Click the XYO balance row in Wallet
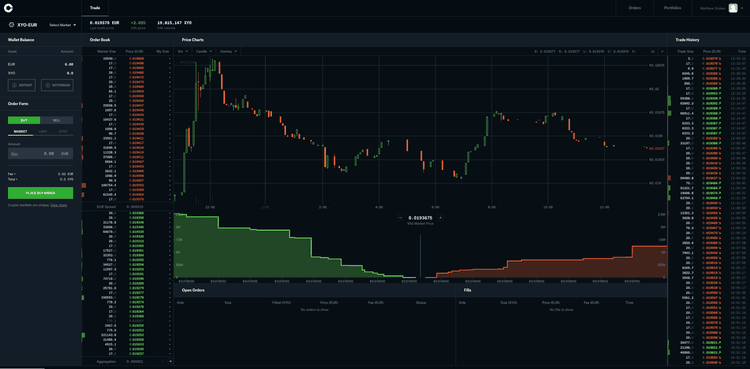The image size is (750, 369). pyautogui.click(x=41, y=73)
